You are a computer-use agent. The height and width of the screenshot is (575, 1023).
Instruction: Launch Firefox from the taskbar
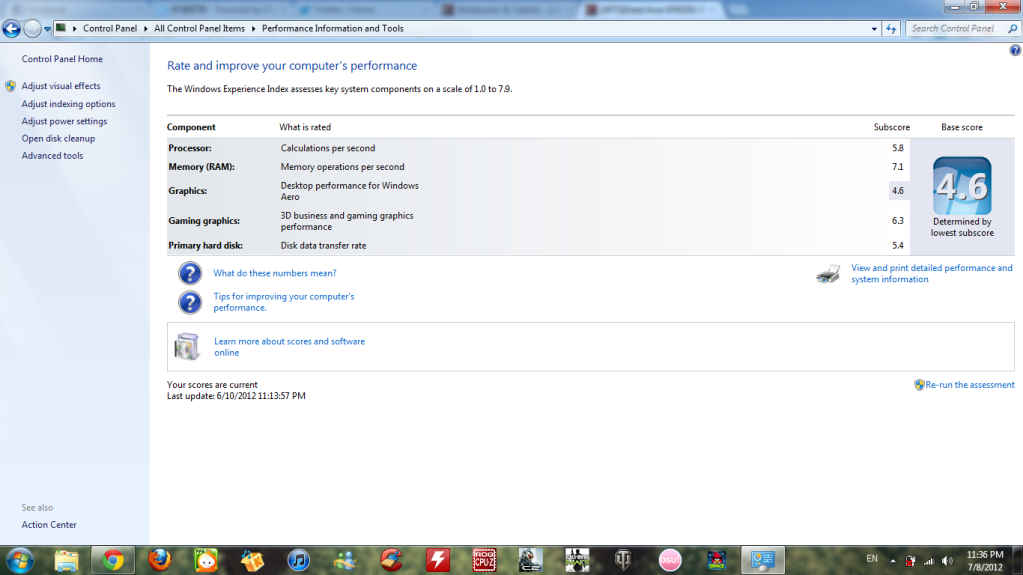point(159,560)
